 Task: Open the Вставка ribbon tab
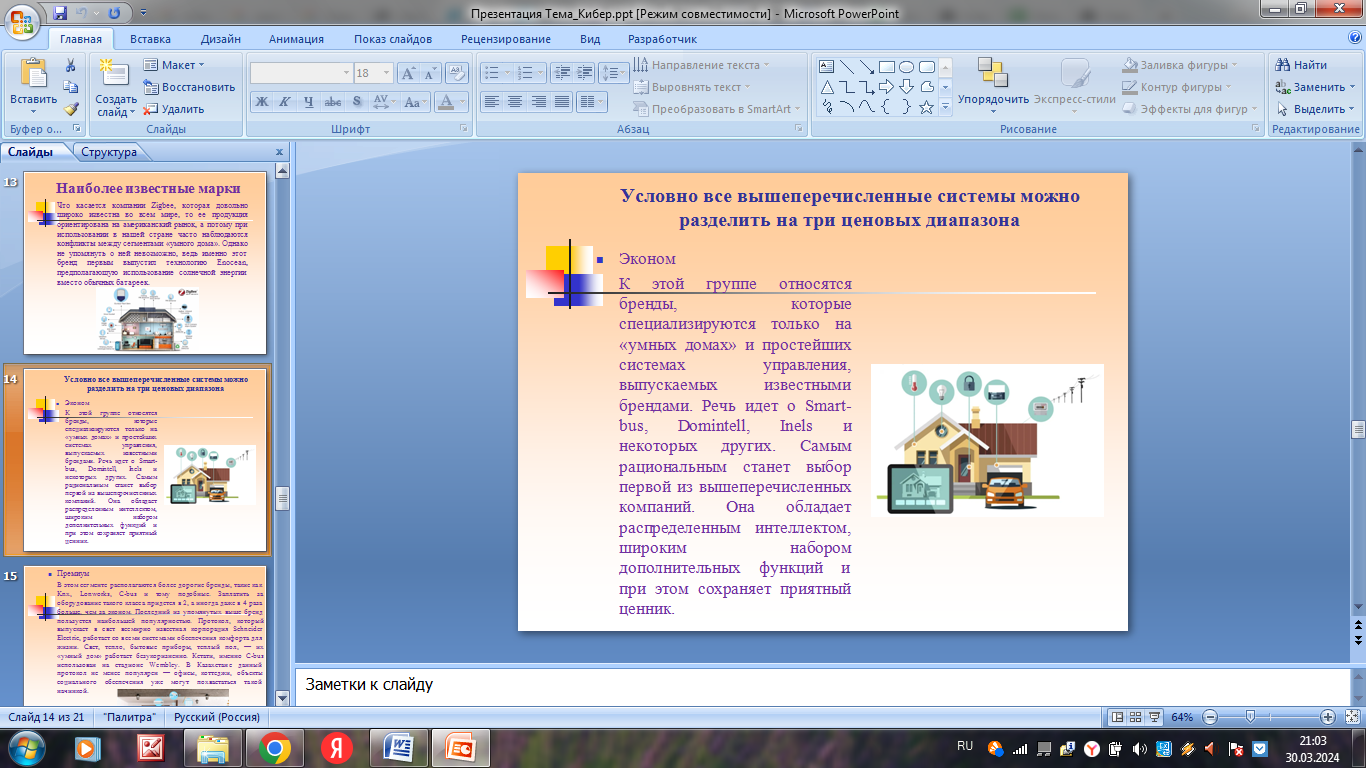pos(150,39)
